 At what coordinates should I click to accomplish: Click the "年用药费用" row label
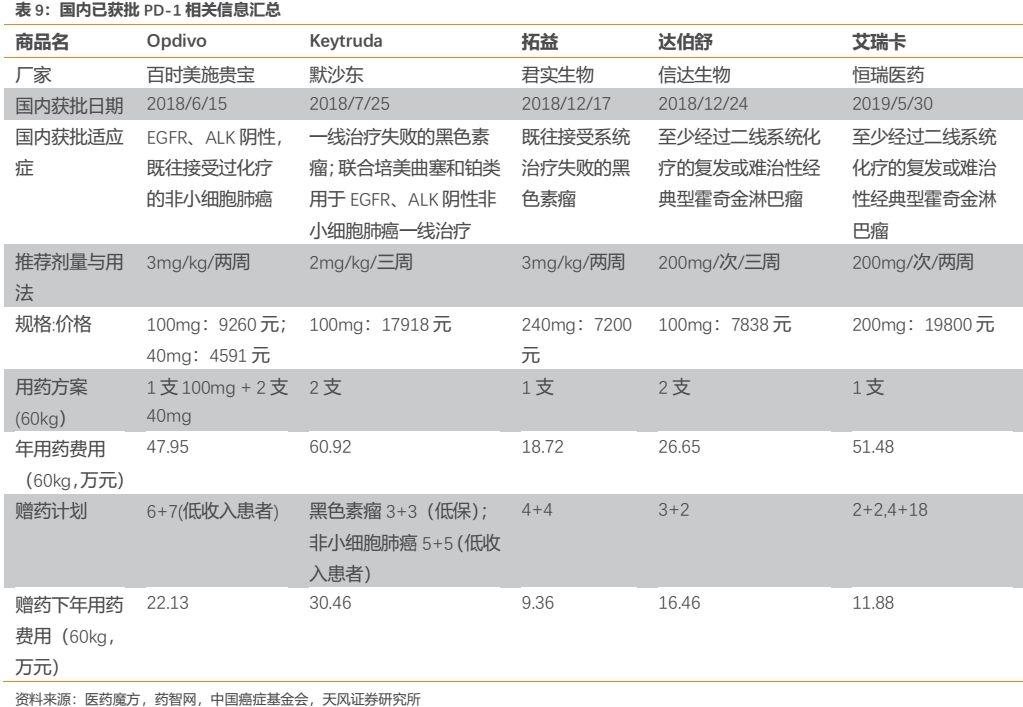tap(69, 464)
